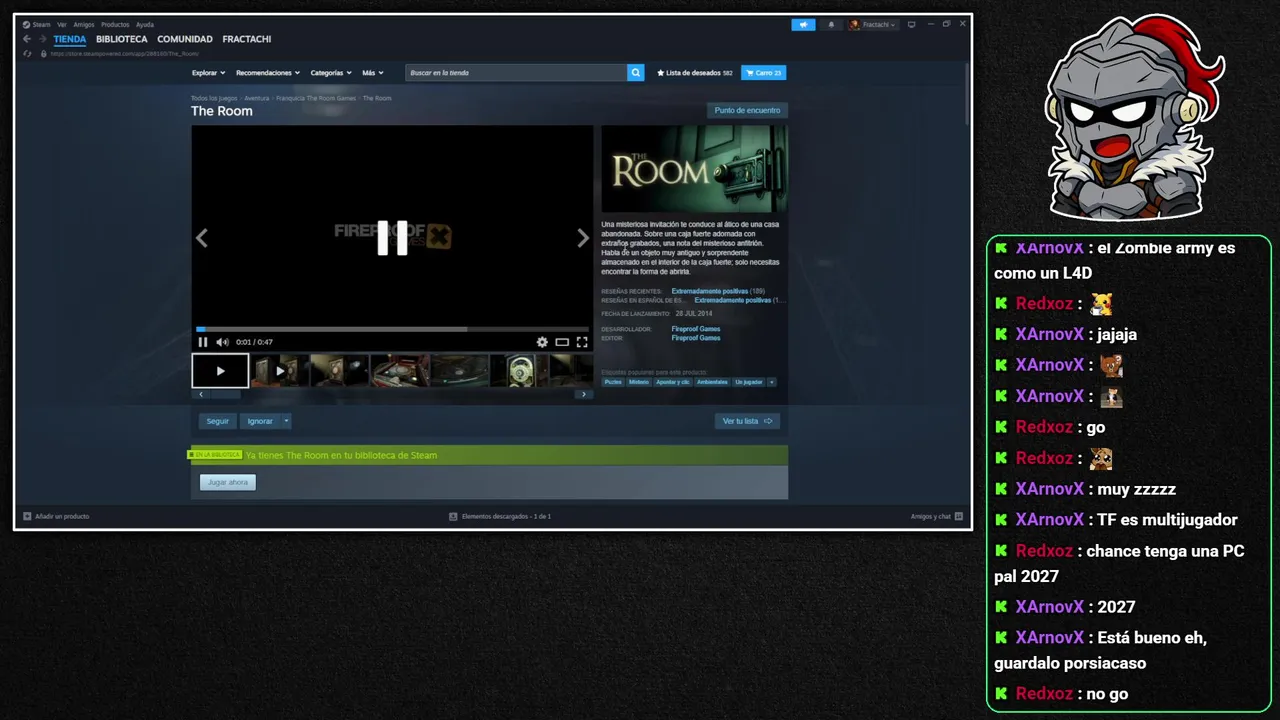Open the Elementos descargados downloads icon

453,516
